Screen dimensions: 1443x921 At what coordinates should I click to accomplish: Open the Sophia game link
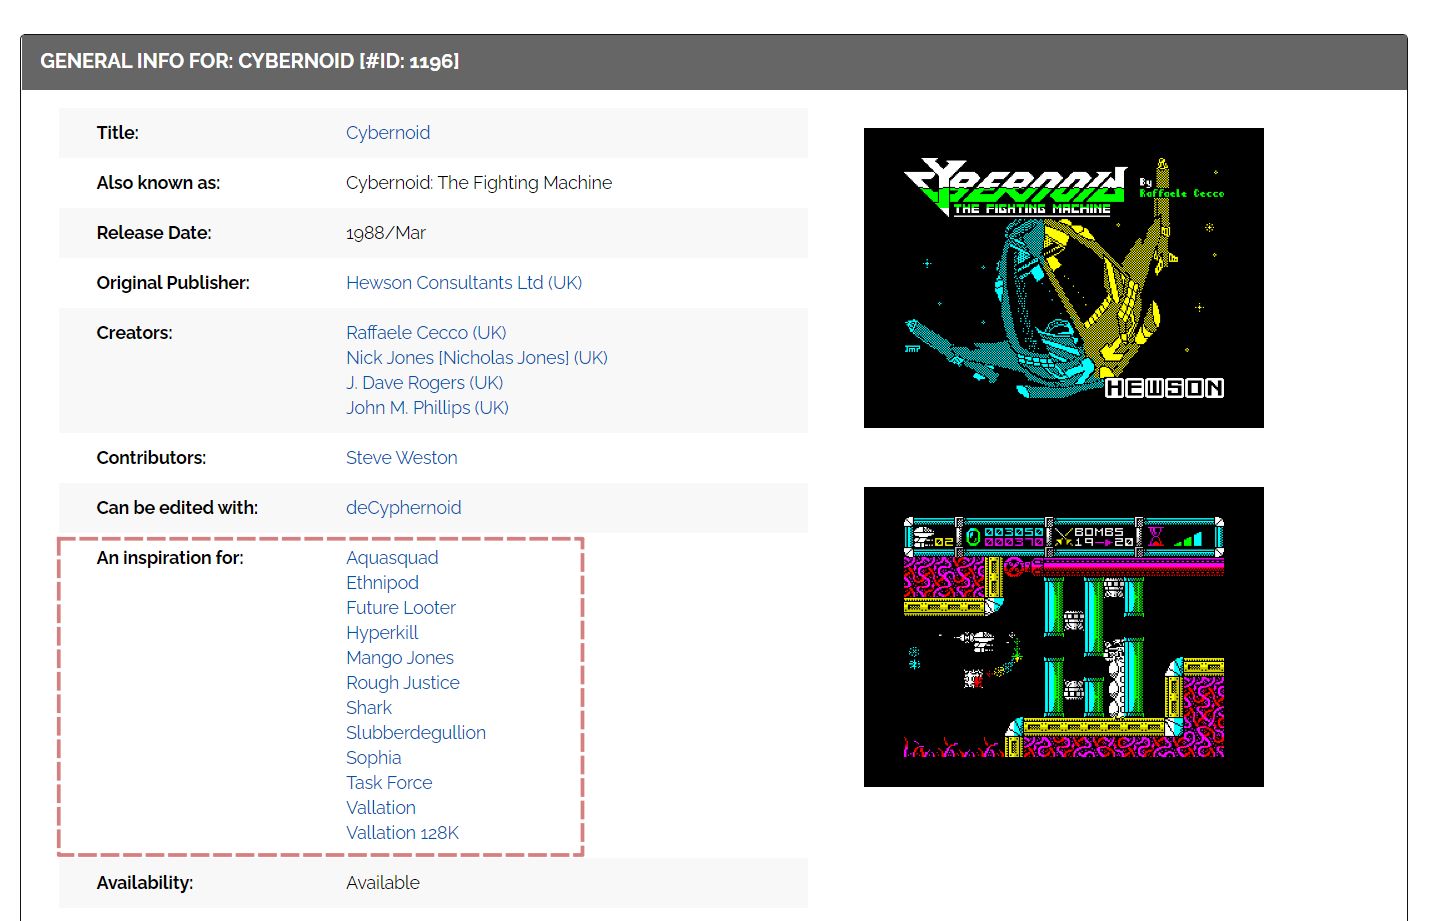point(374,758)
